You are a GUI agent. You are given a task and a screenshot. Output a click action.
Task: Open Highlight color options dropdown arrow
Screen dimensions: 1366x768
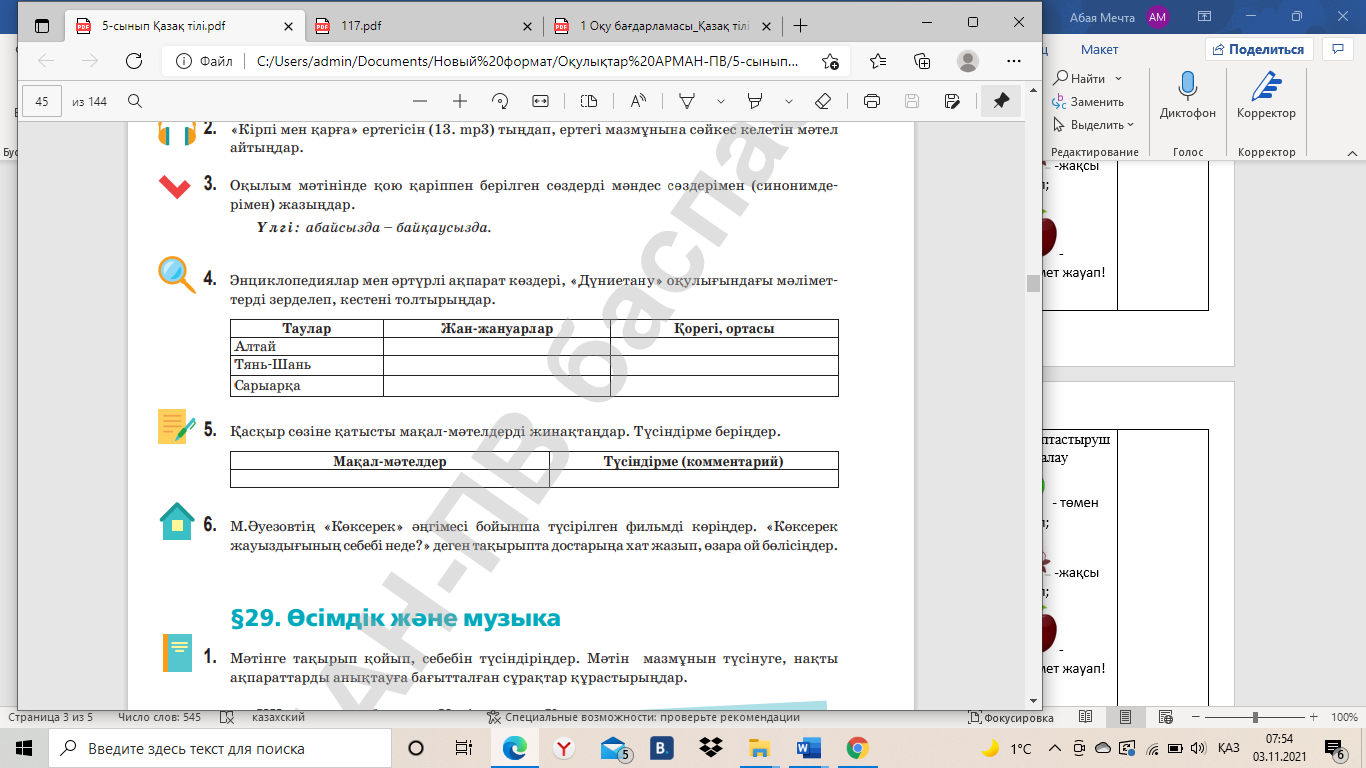pyautogui.click(x=788, y=101)
